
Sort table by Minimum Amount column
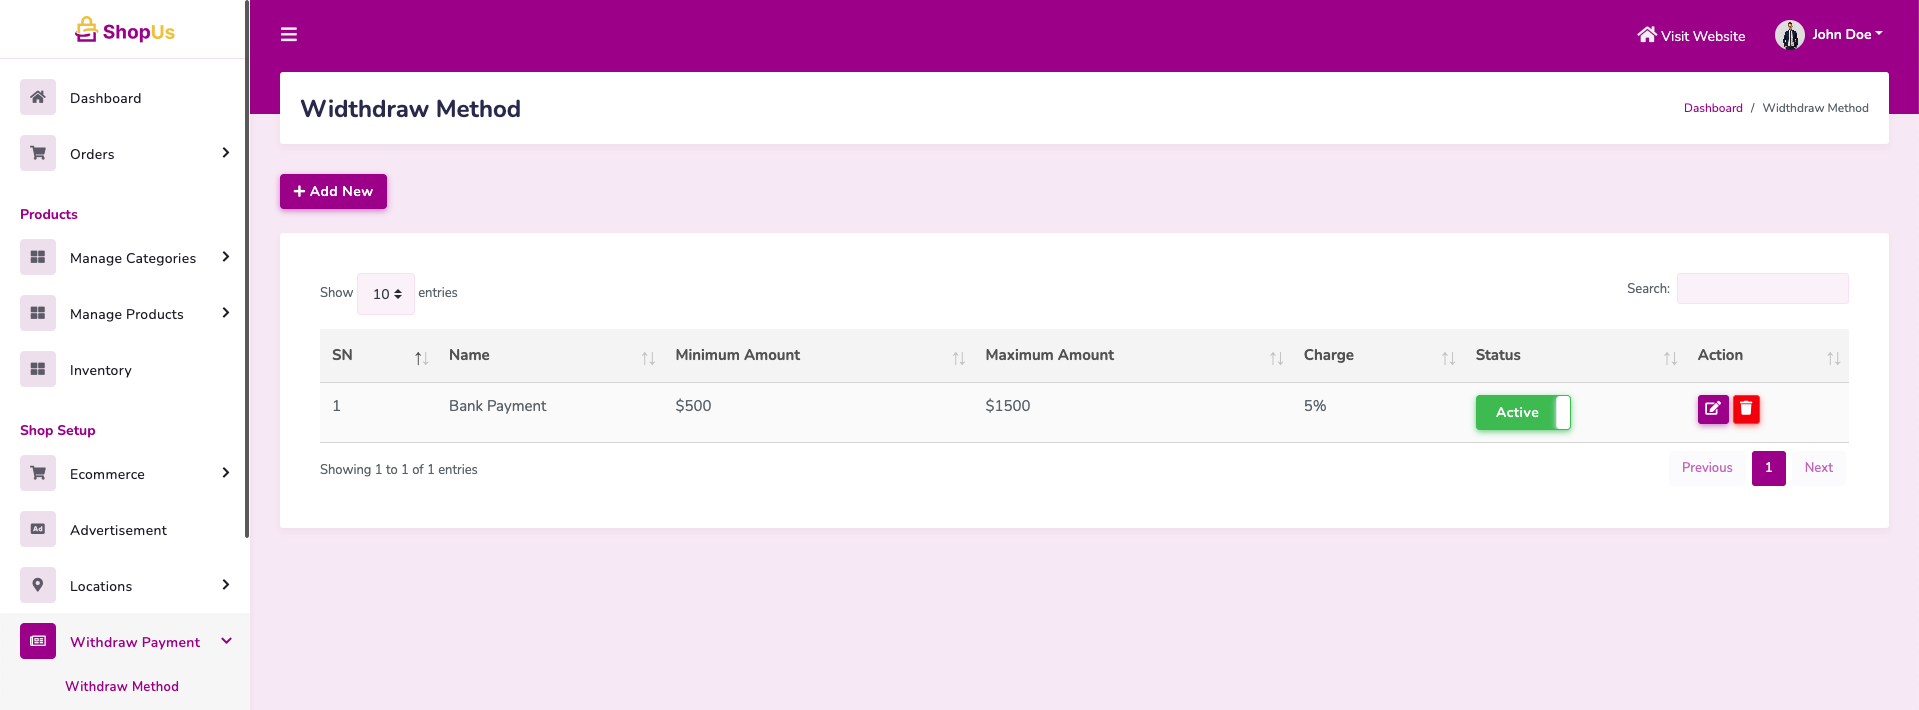tap(737, 355)
